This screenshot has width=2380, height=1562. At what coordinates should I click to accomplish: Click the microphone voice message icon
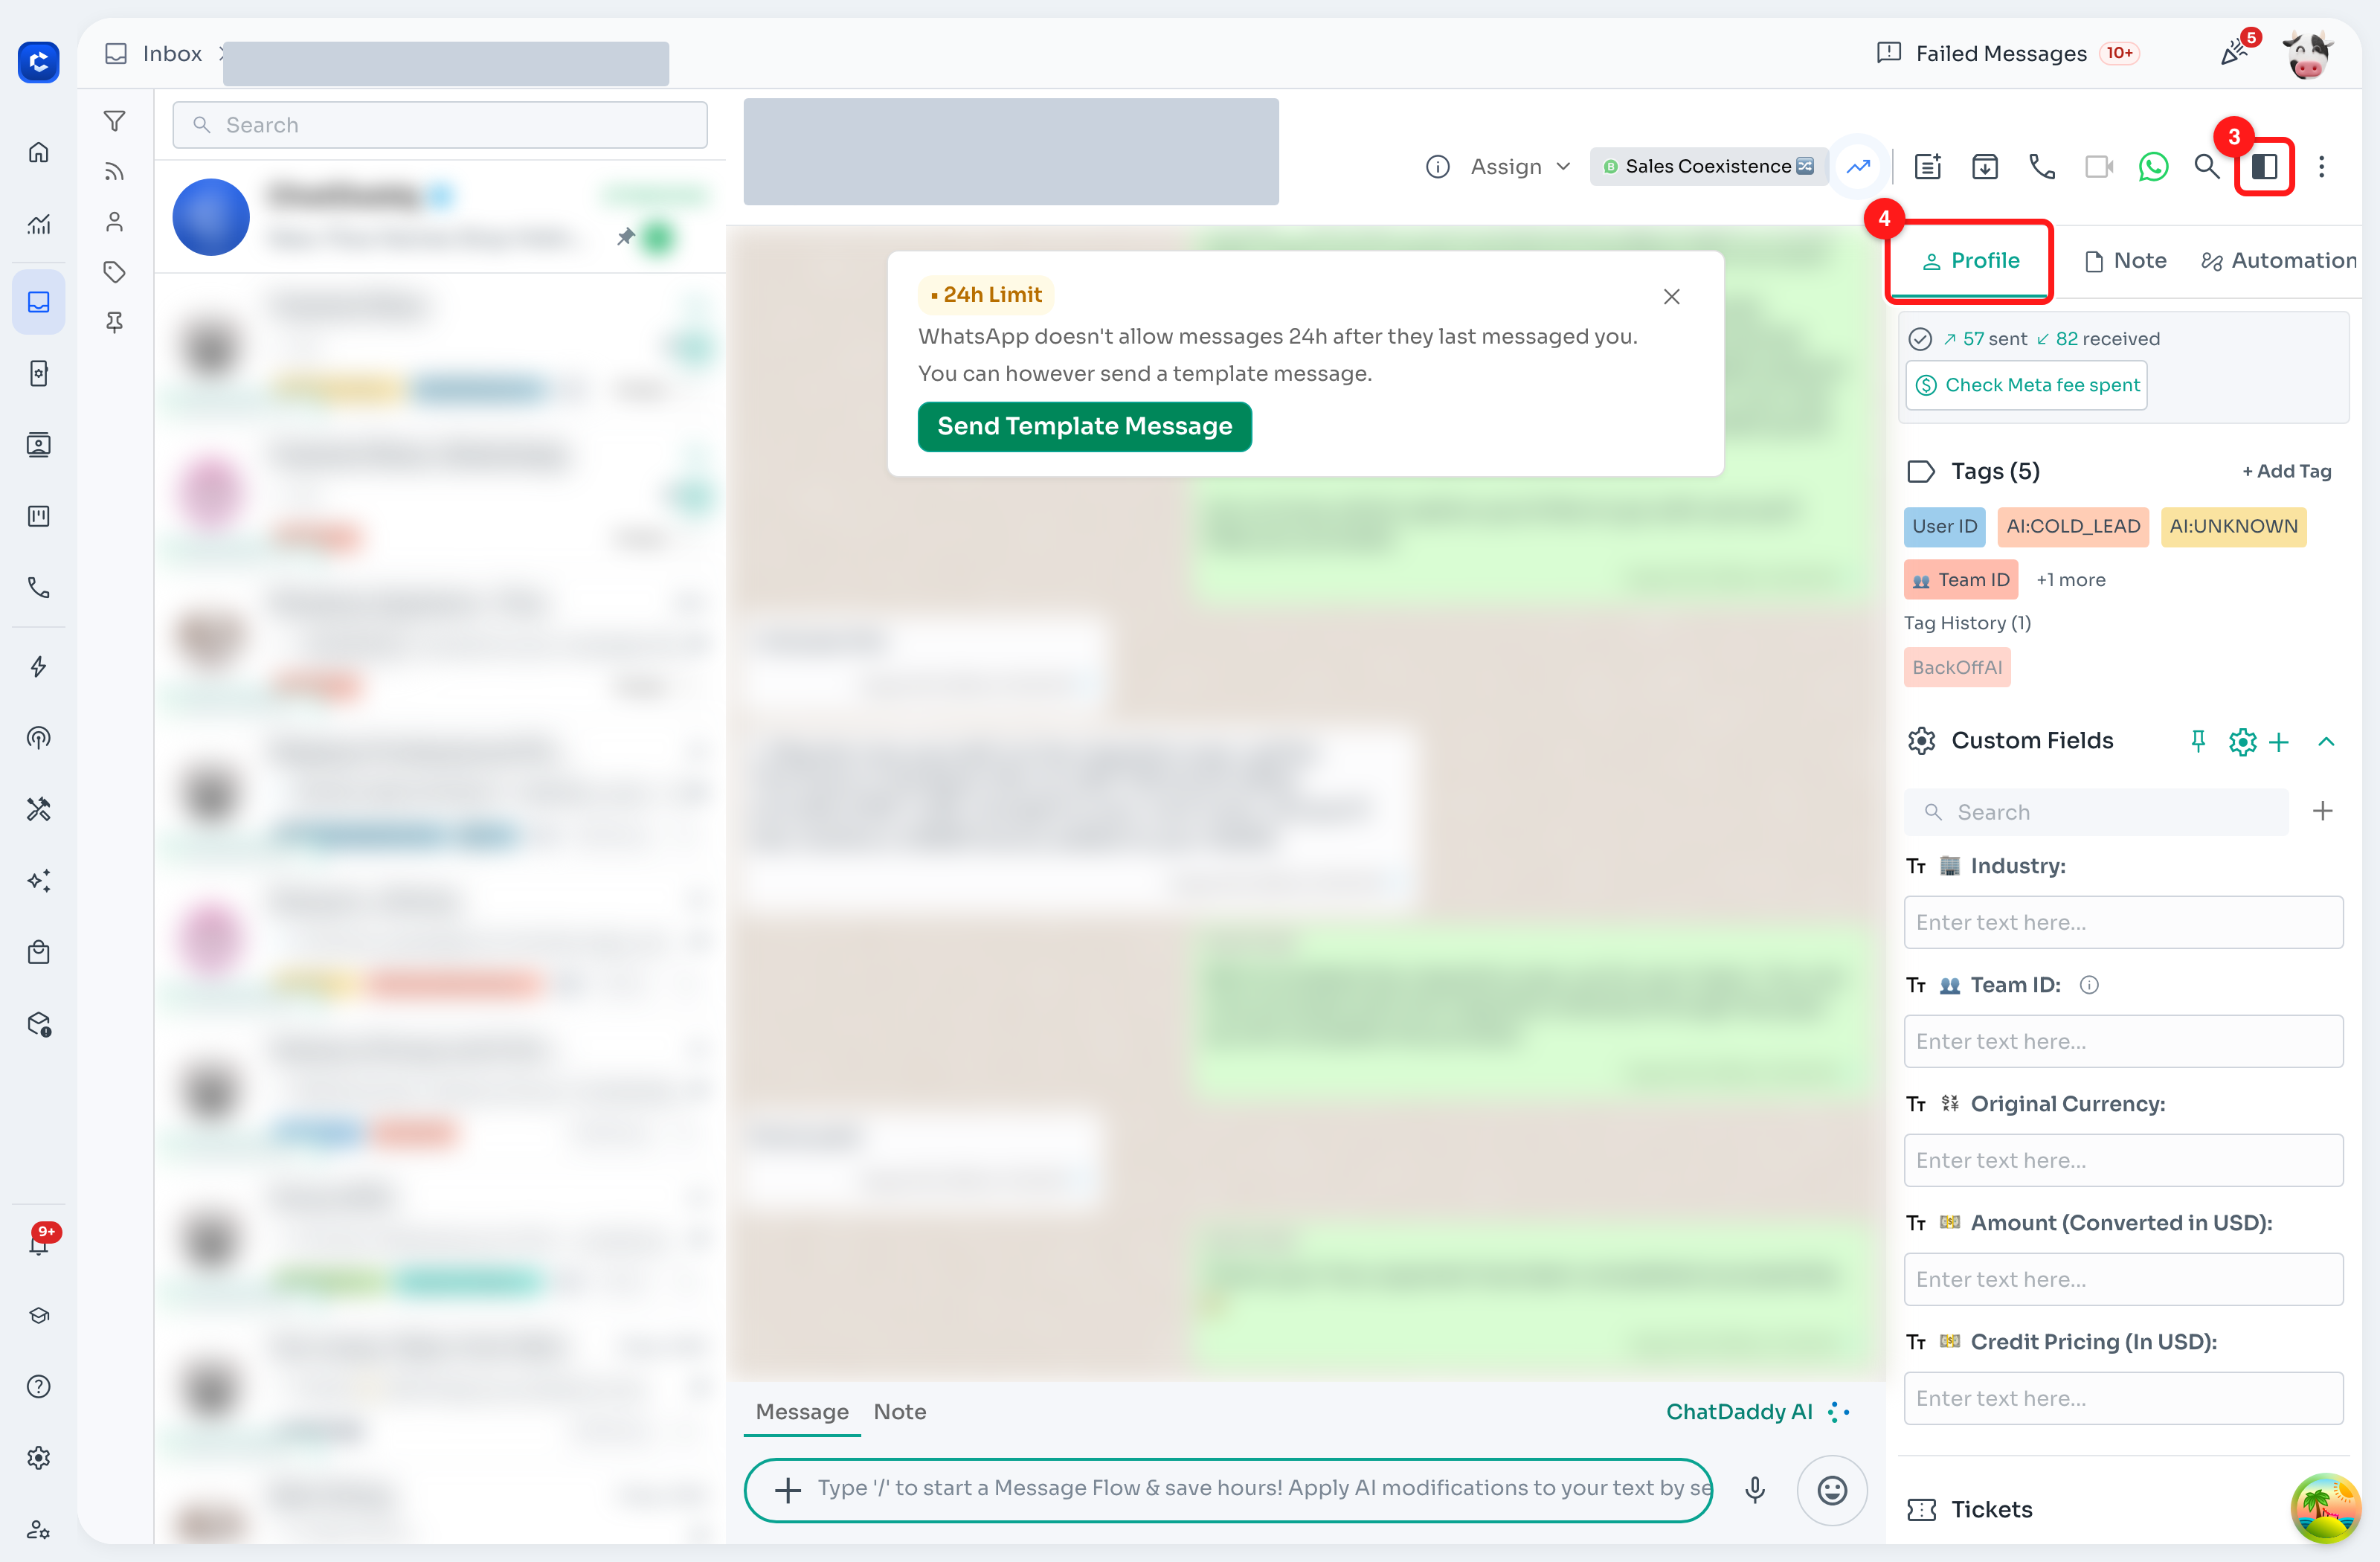pyautogui.click(x=1754, y=1490)
